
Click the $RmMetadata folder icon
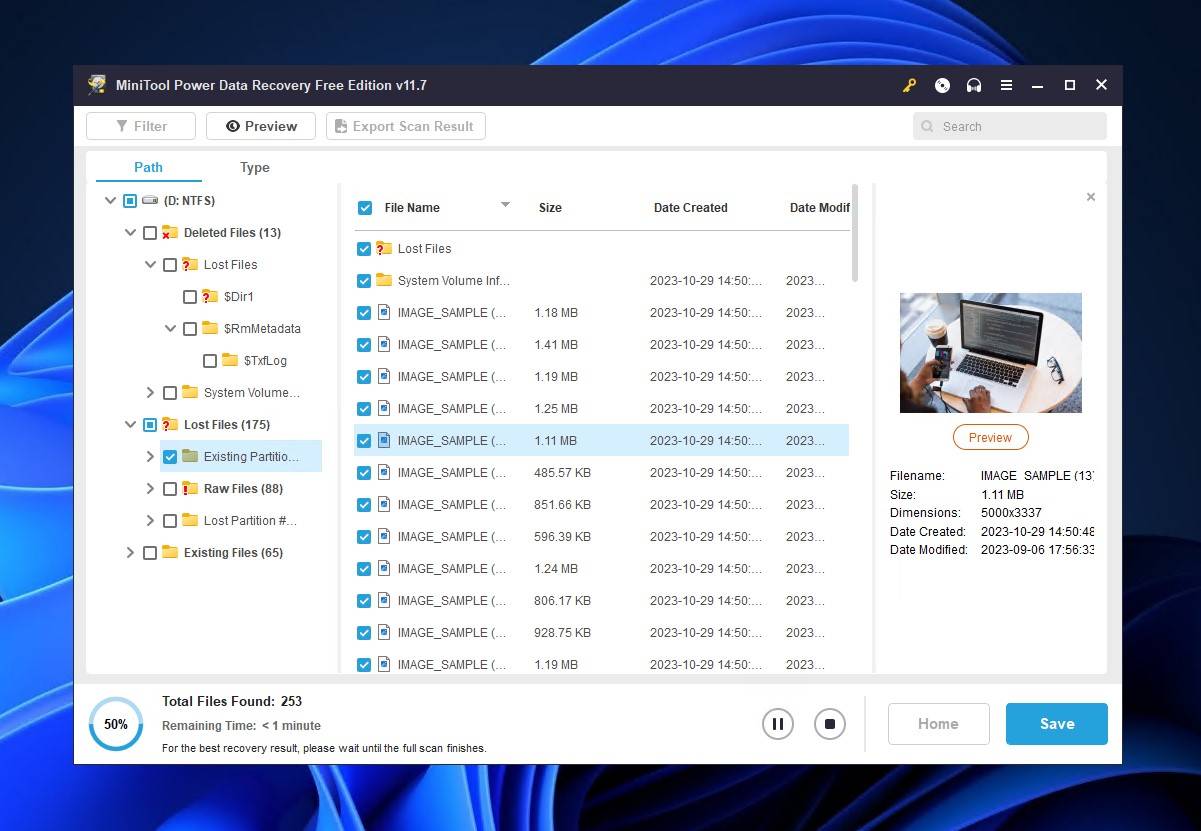click(210, 328)
